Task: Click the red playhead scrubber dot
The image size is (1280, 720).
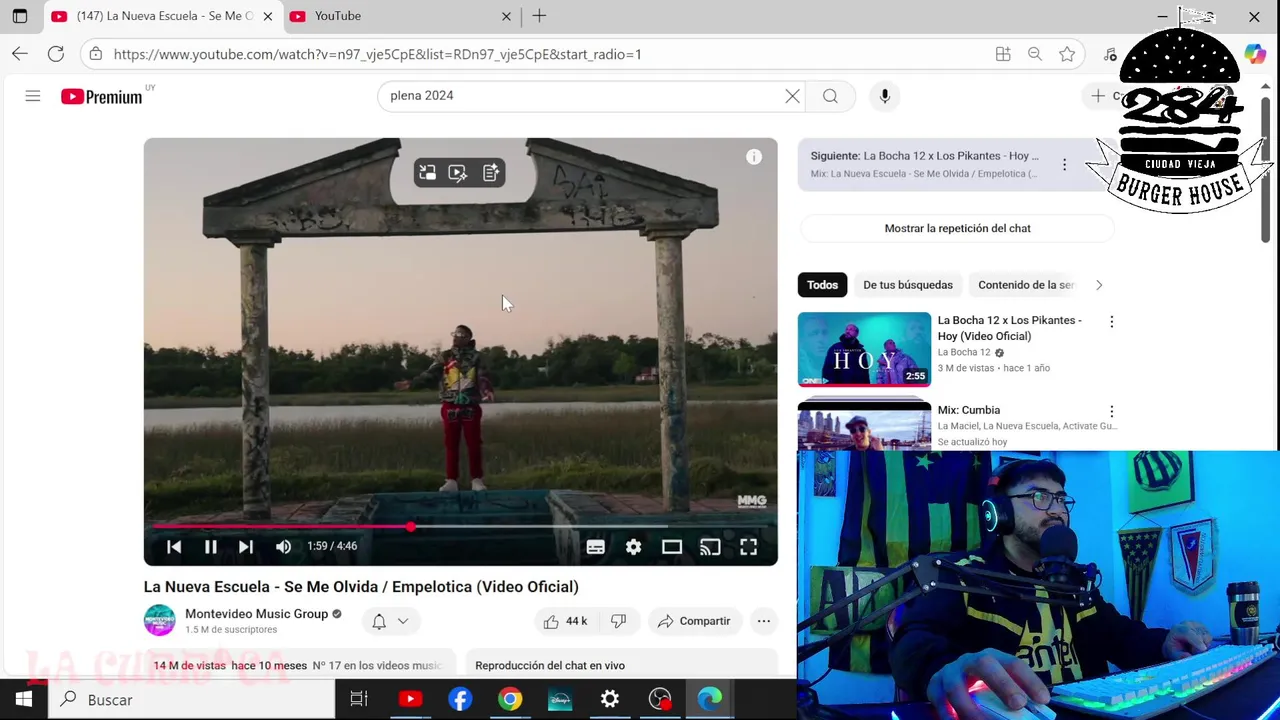Action: 411,526
